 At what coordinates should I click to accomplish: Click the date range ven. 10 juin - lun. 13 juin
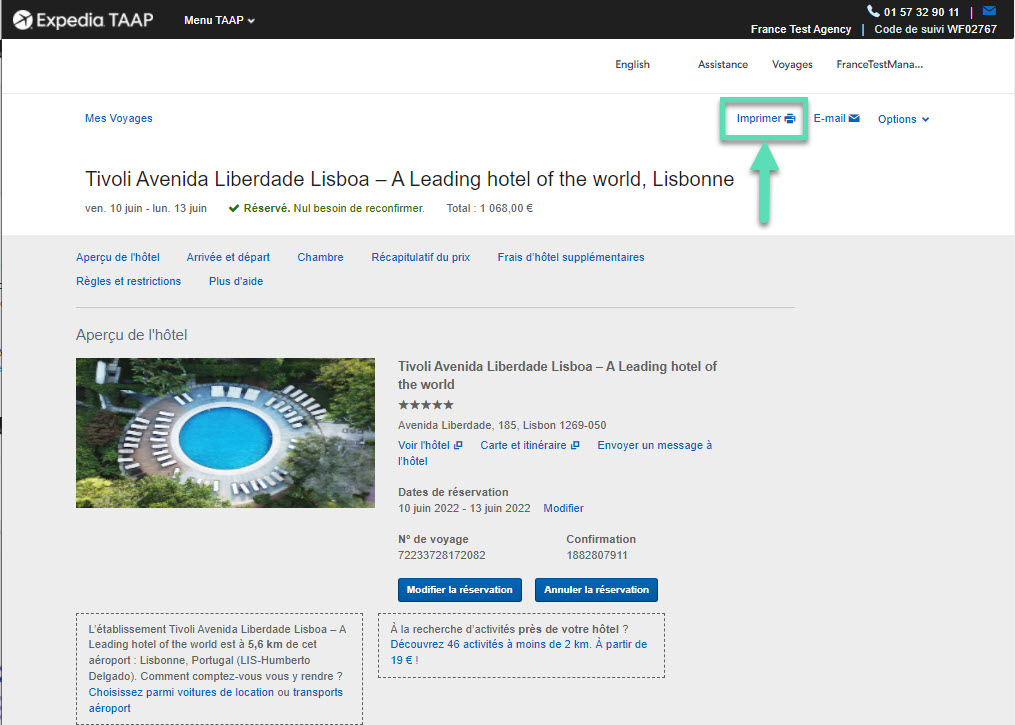tap(146, 208)
